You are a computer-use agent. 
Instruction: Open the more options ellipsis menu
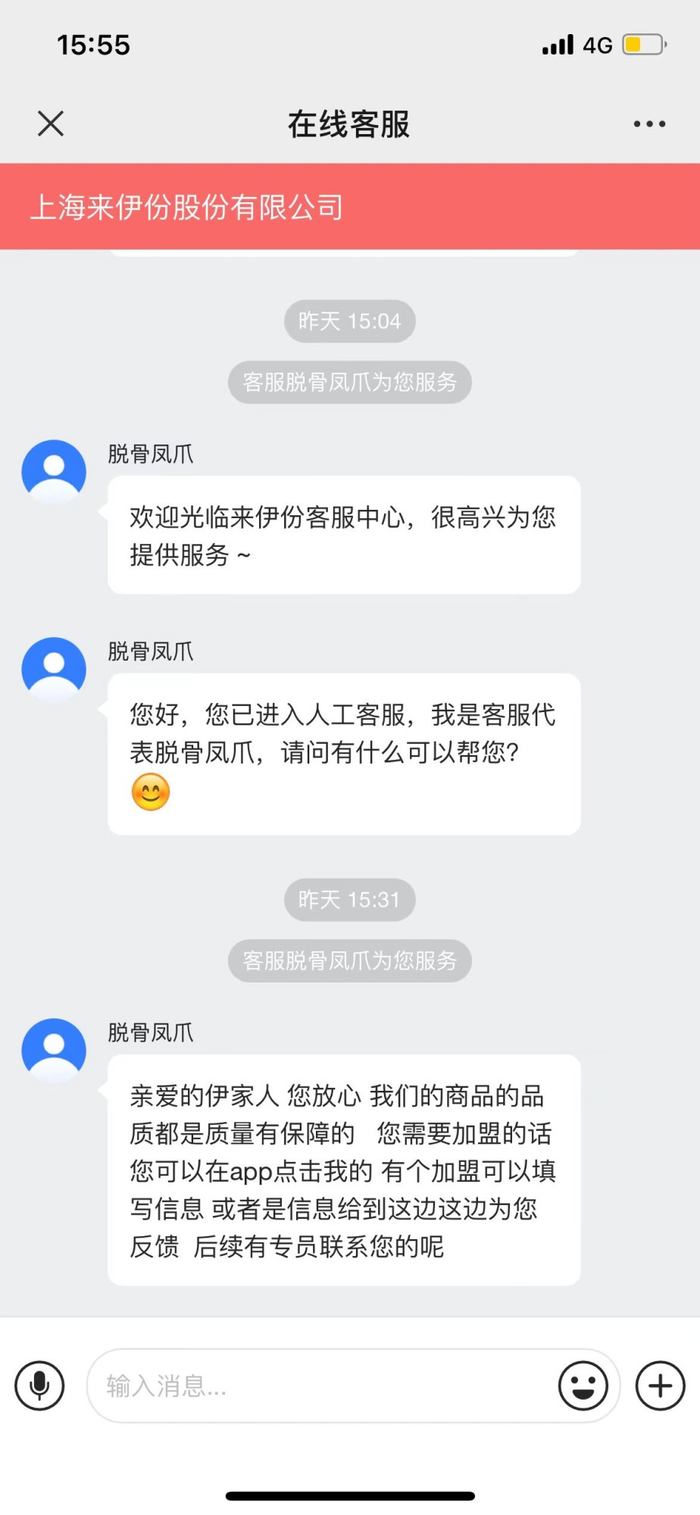coord(649,122)
